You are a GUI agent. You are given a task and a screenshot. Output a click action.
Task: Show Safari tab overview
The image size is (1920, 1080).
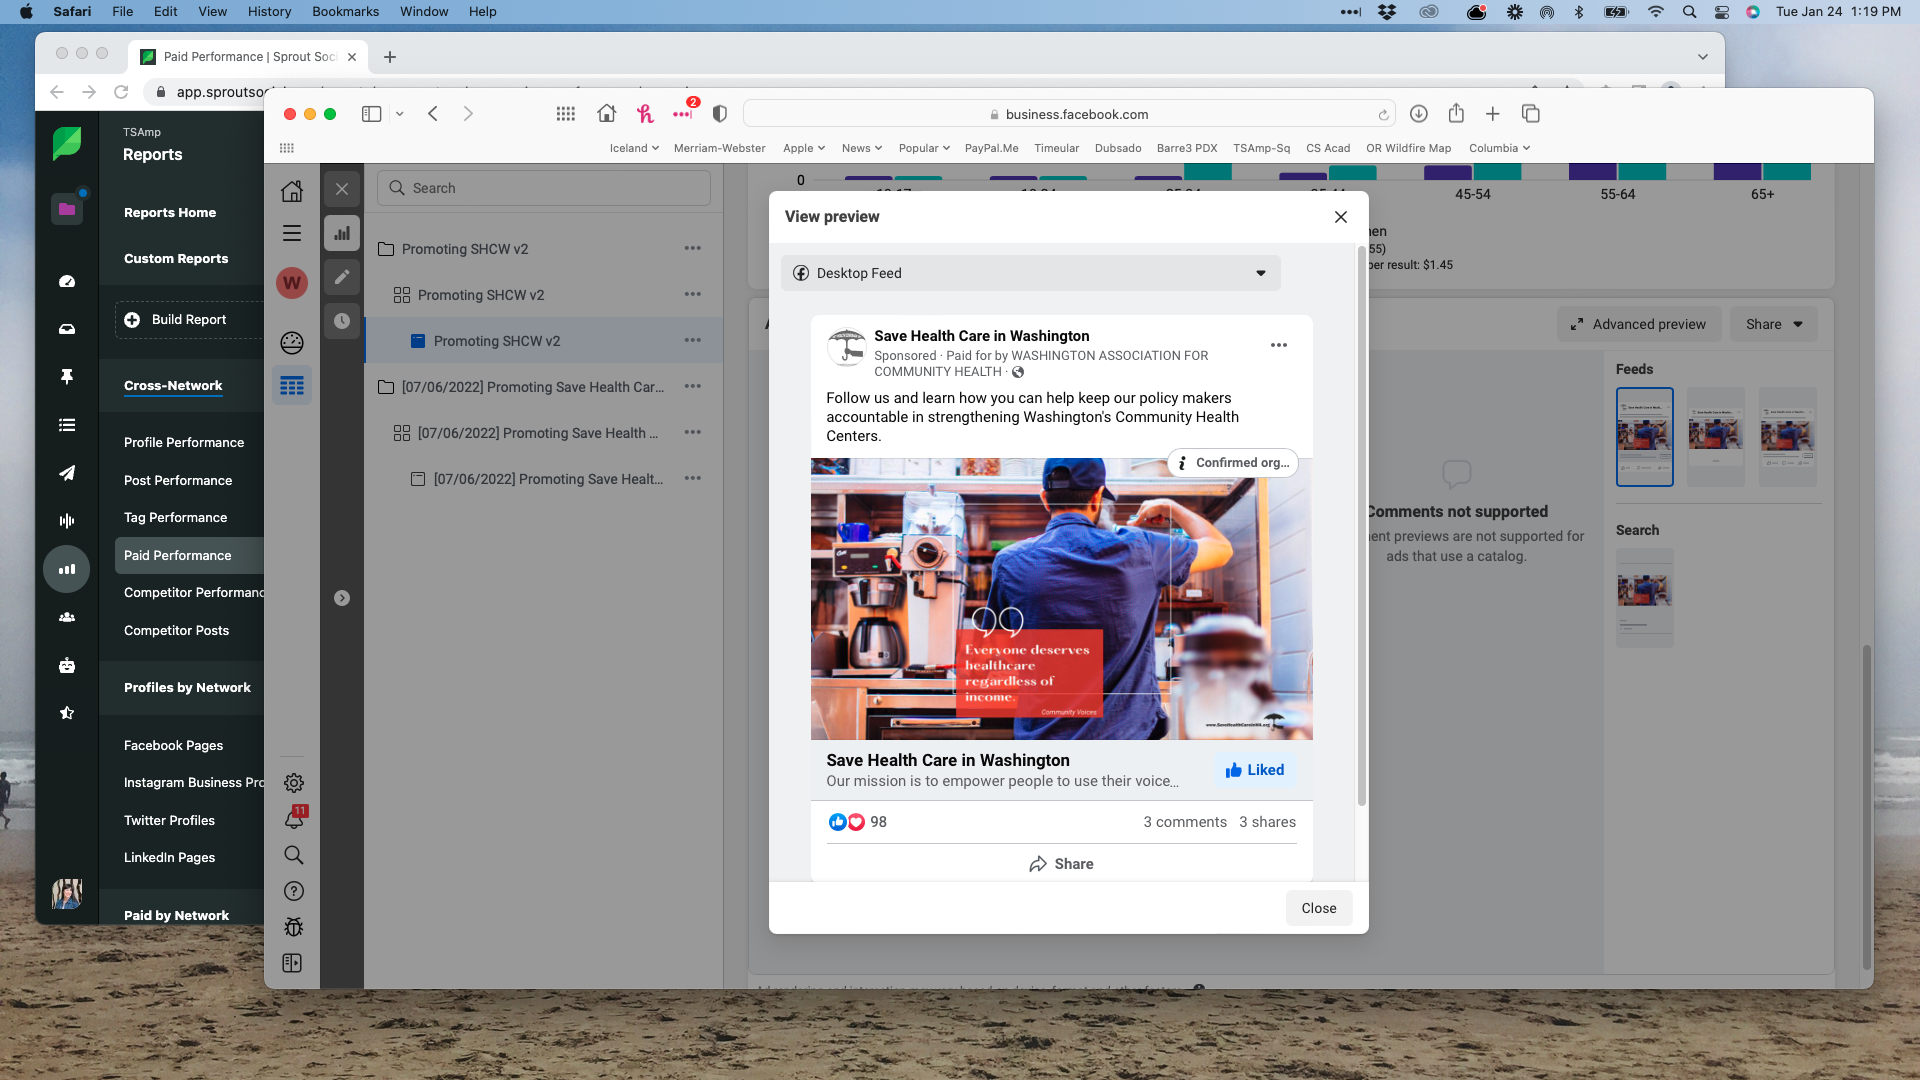point(1530,114)
